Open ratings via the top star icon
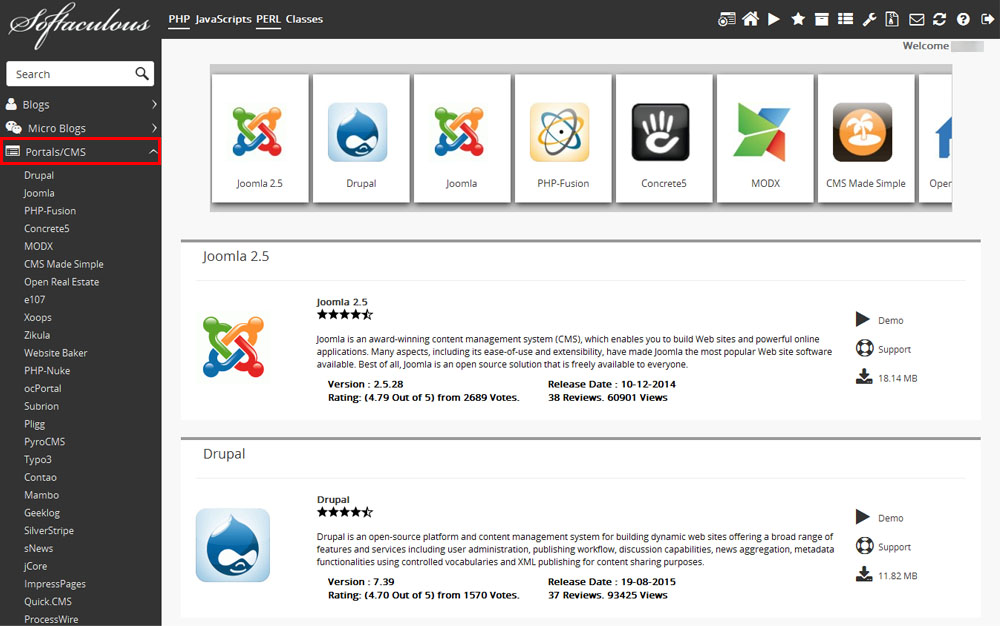The height and width of the screenshot is (626, 1000). [x=798, y=19]
